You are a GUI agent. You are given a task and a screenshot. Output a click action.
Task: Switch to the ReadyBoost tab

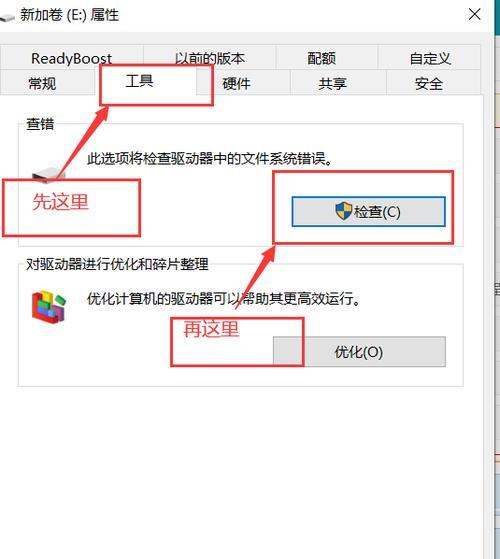(x=72, y=57)
